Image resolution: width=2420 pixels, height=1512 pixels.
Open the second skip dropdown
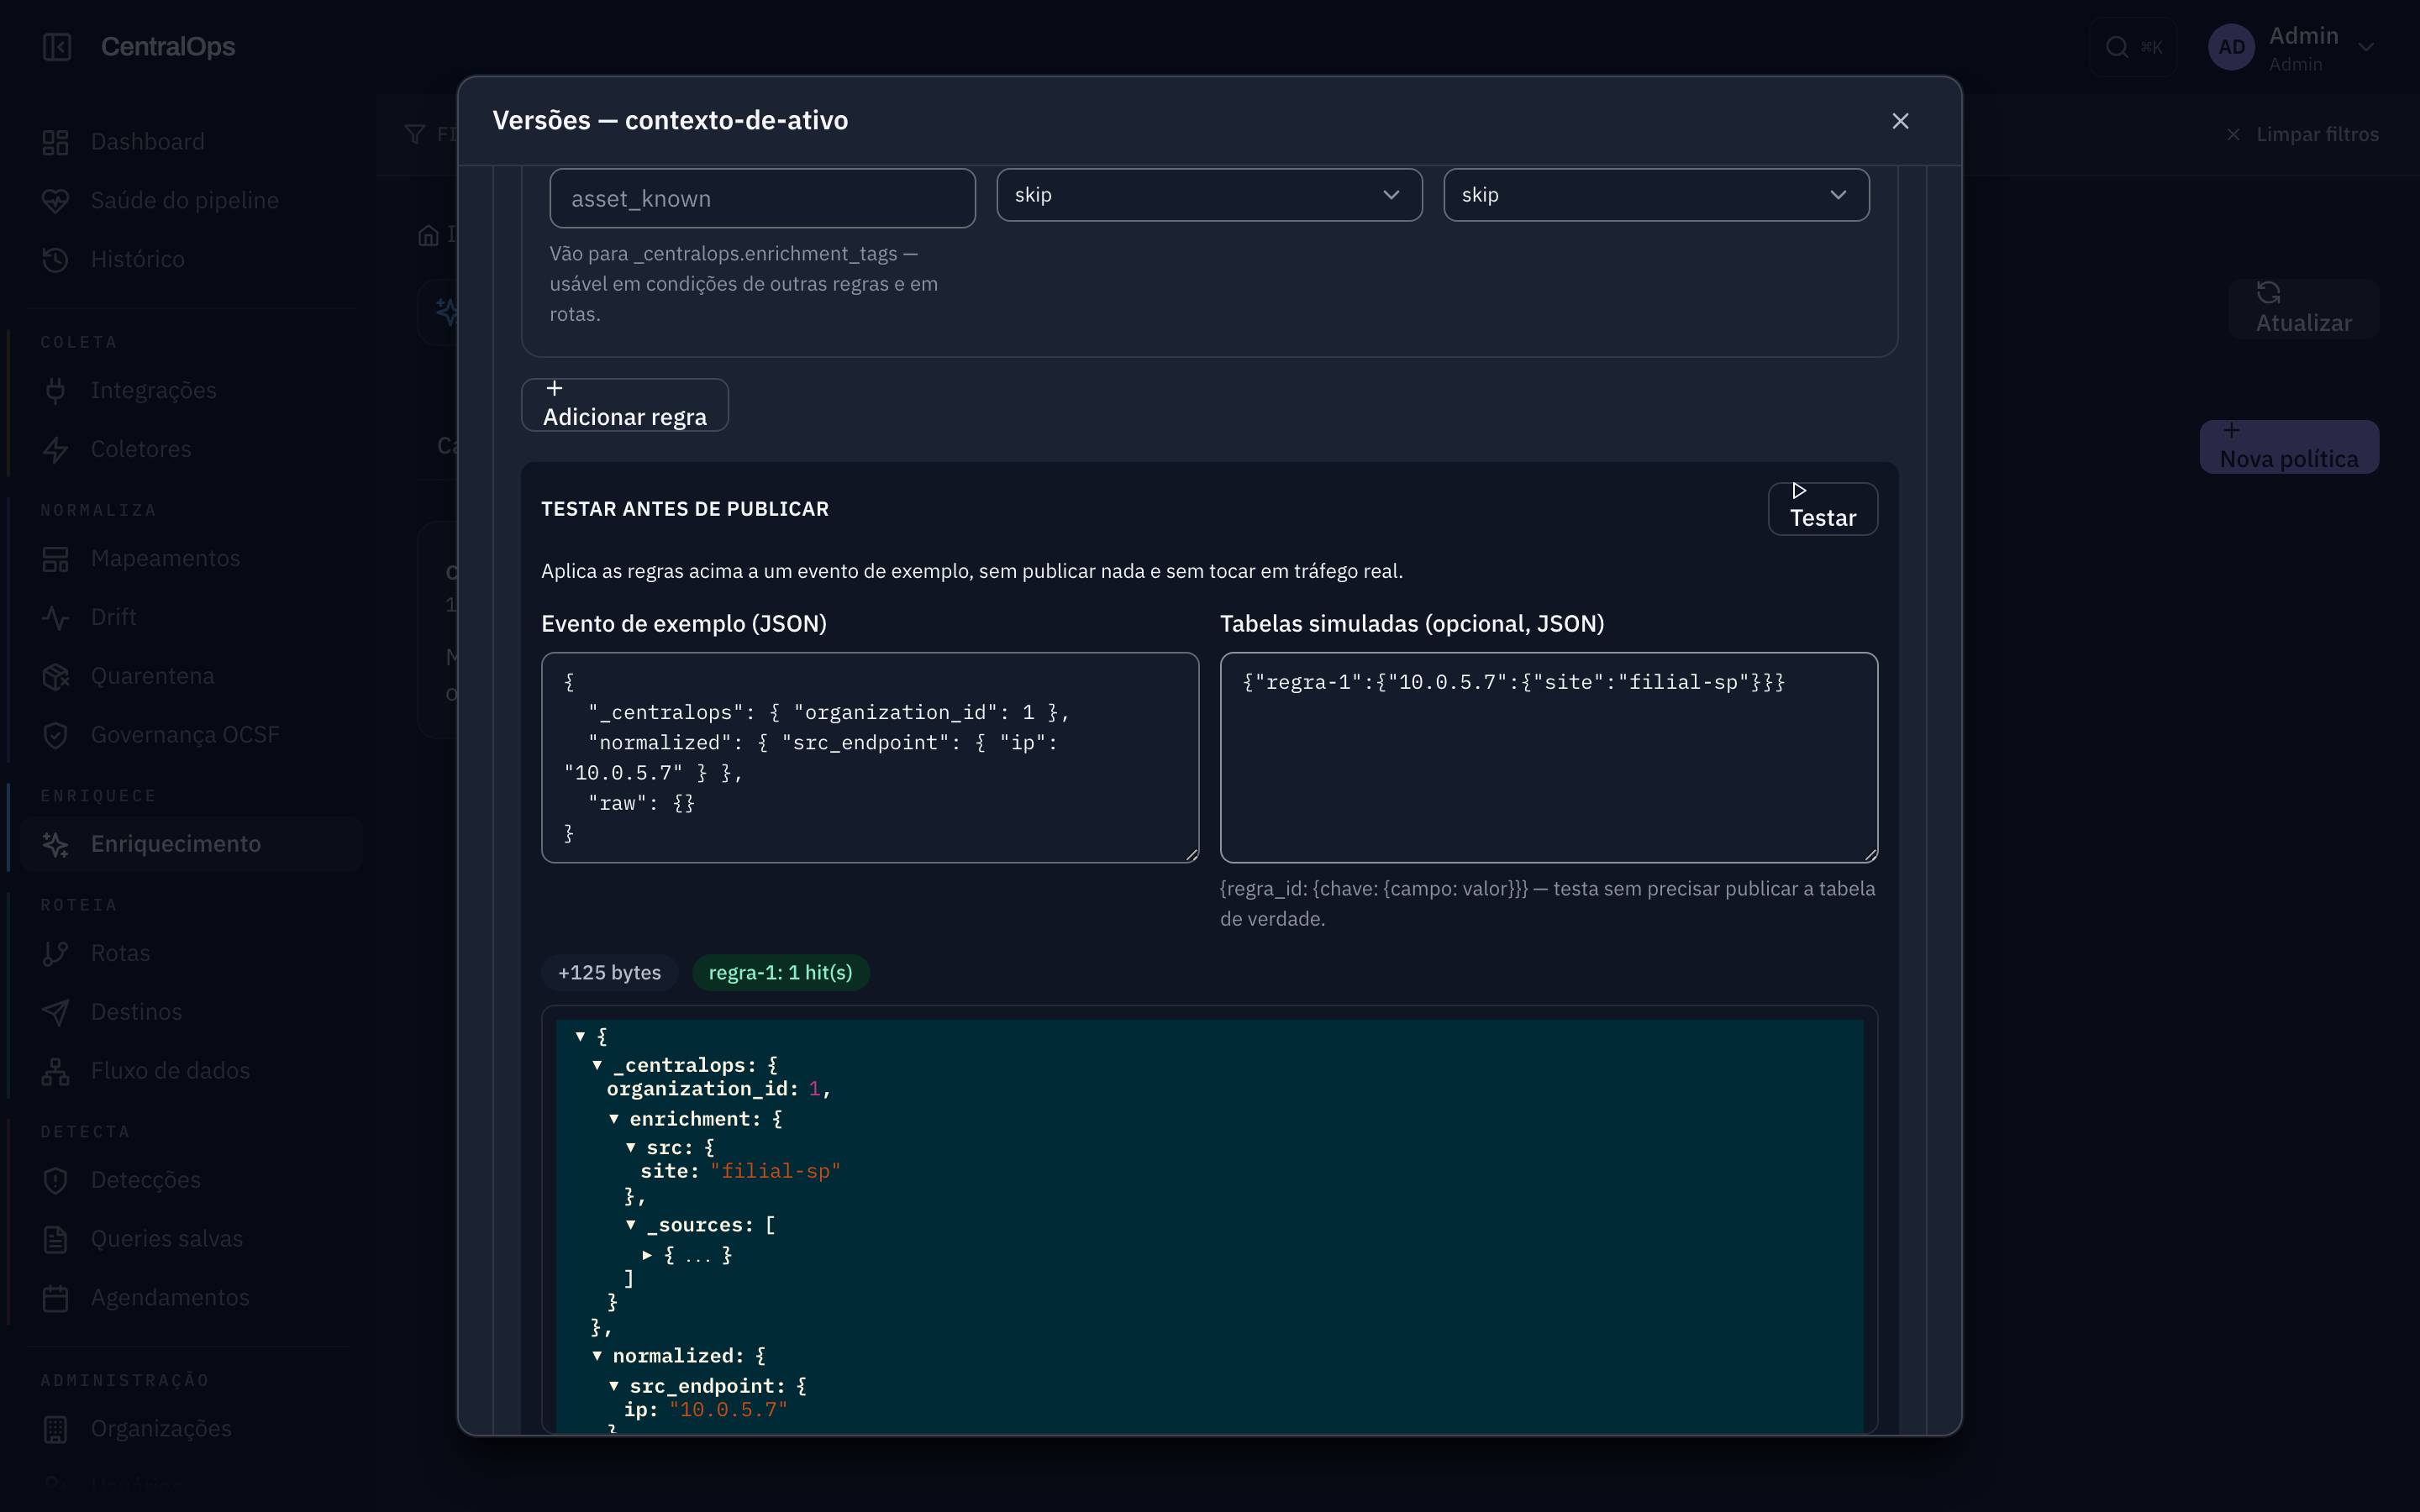point(1656,195)
